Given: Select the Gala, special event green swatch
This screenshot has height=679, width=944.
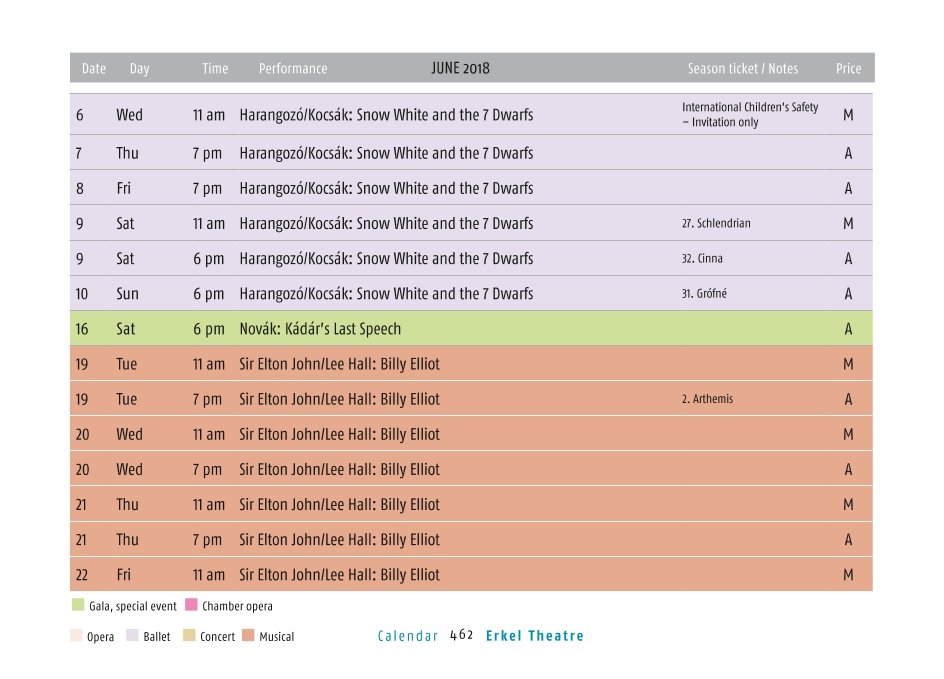Looking at the screenshot, I should point(78,605).
